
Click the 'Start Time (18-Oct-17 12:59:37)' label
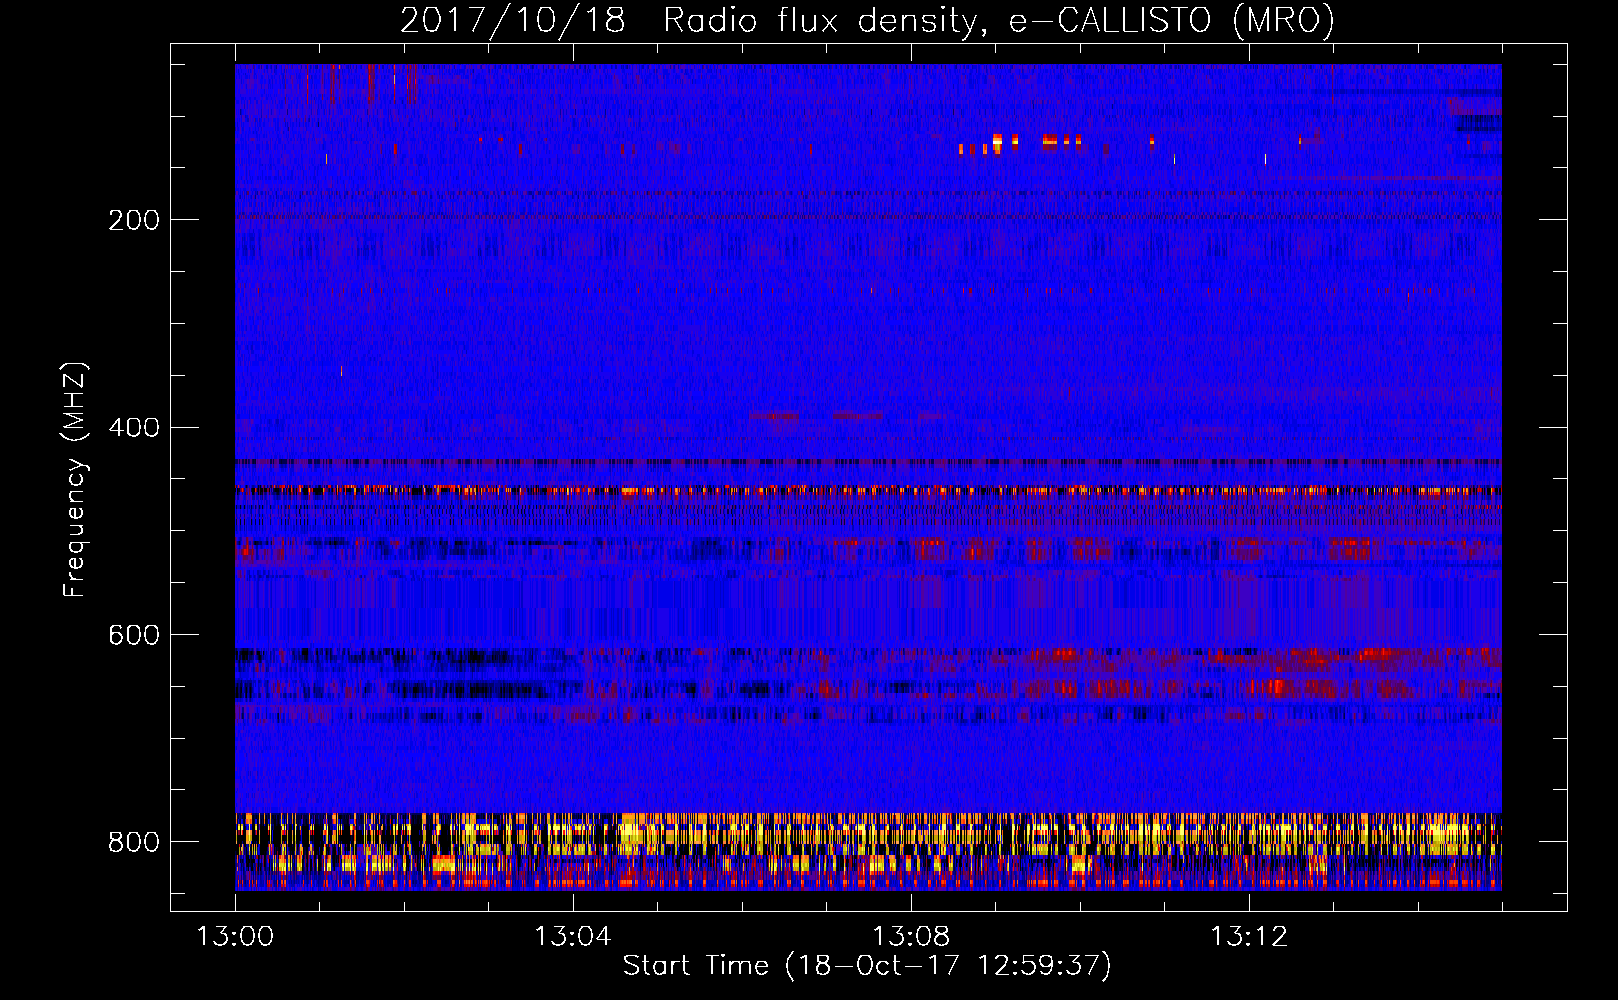coord(867,966)
